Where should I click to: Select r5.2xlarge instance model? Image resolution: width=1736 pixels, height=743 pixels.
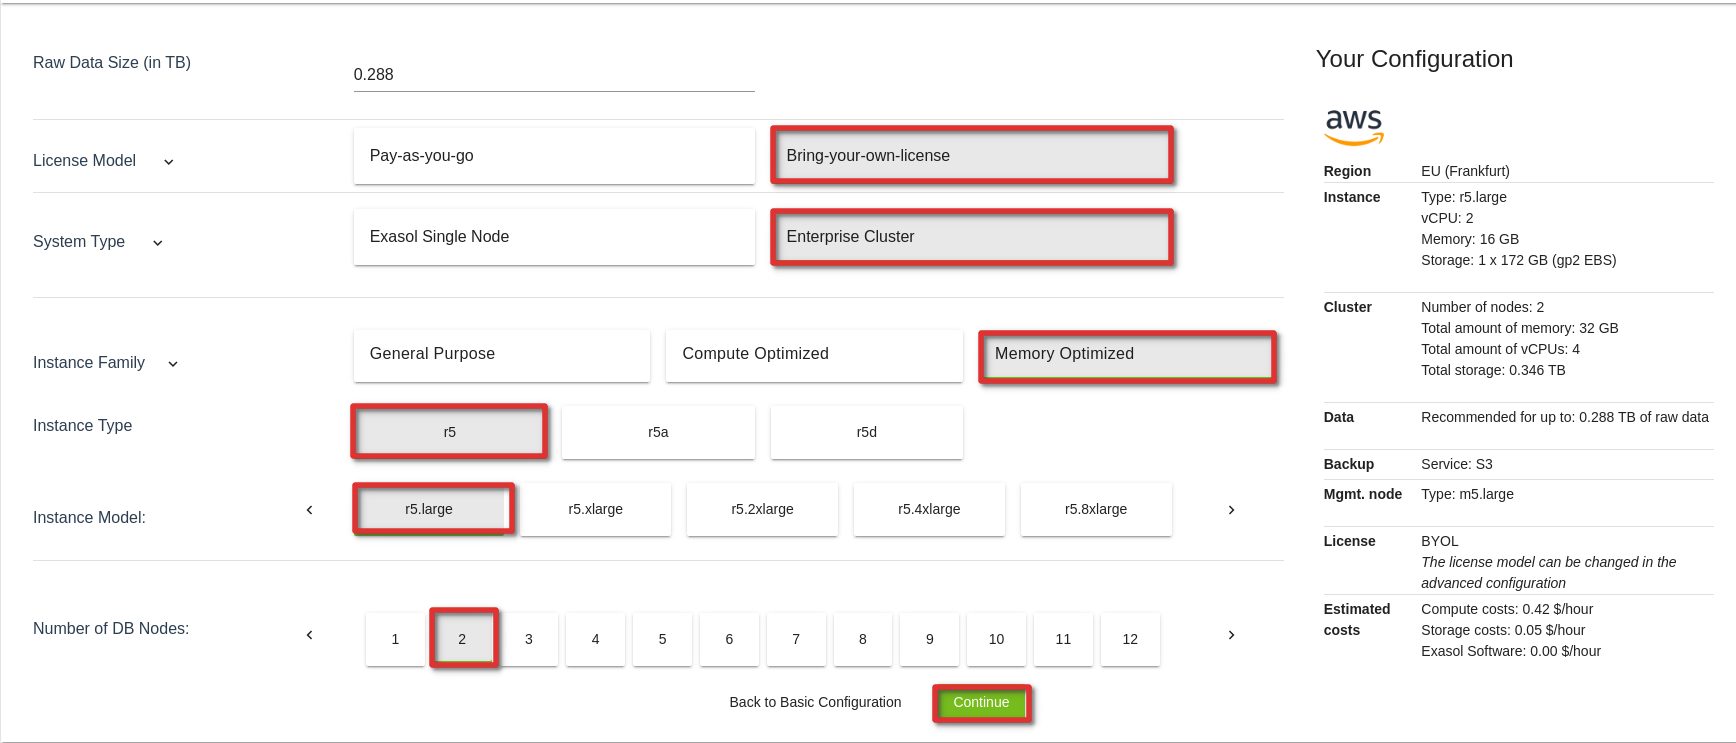click(x=762, y=509)
